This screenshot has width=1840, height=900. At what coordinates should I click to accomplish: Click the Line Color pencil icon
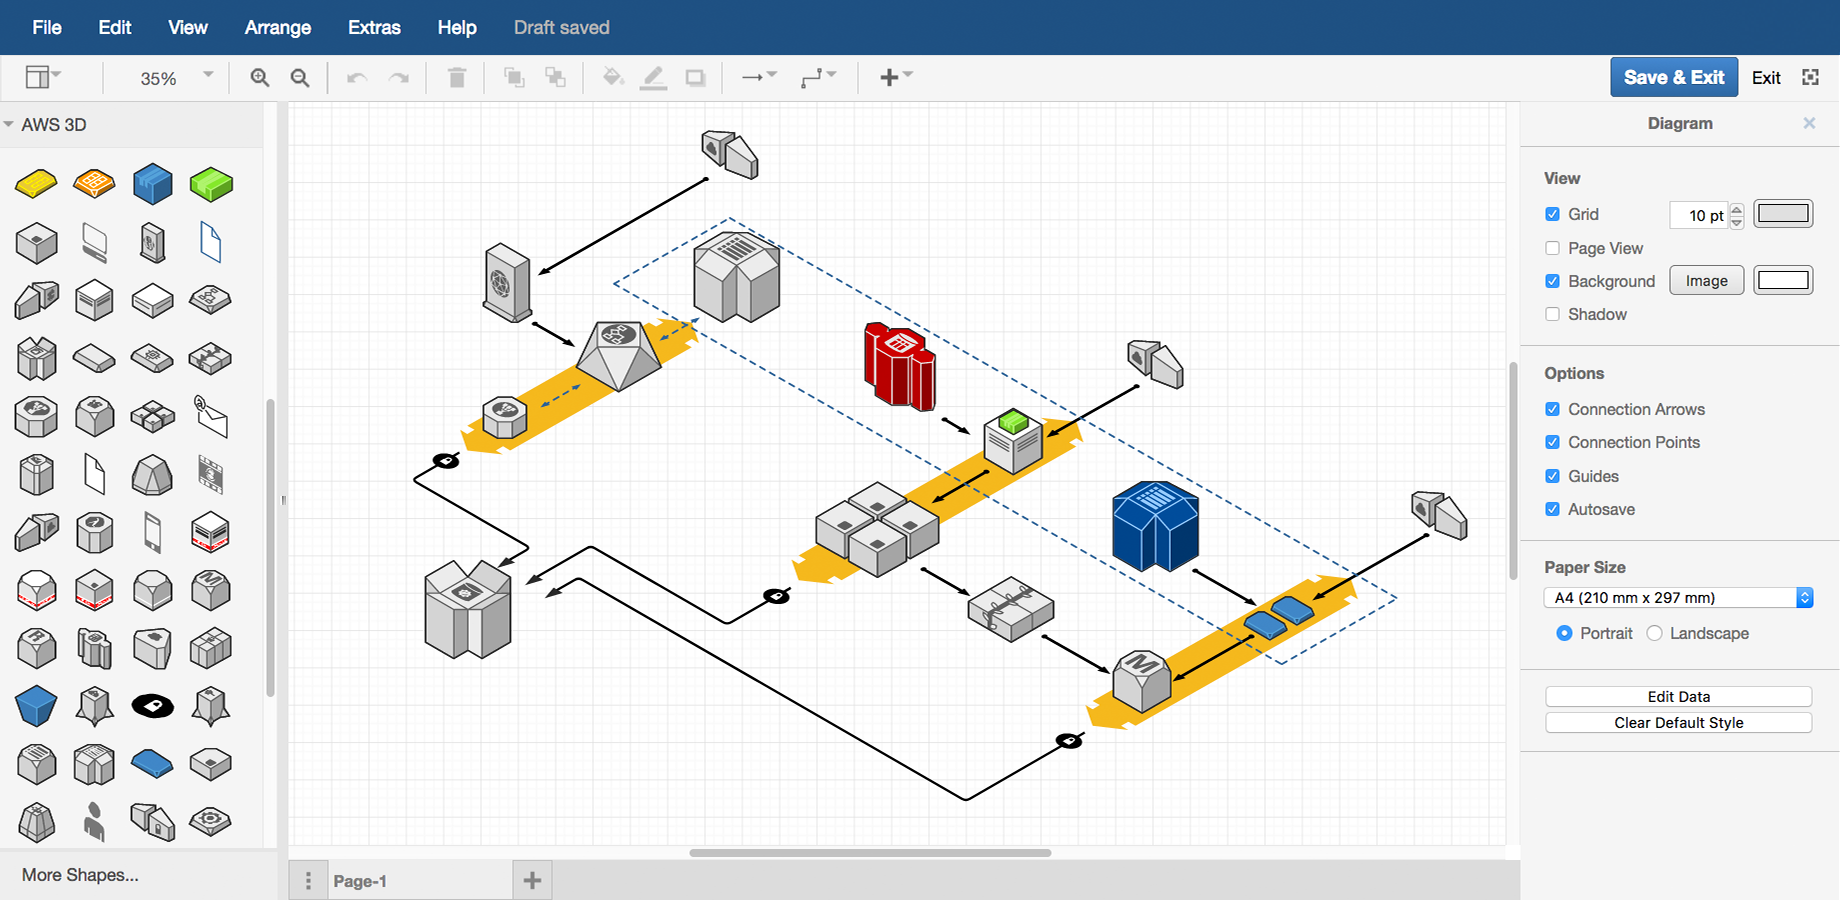pyautogui.click(x=654, y=77)
